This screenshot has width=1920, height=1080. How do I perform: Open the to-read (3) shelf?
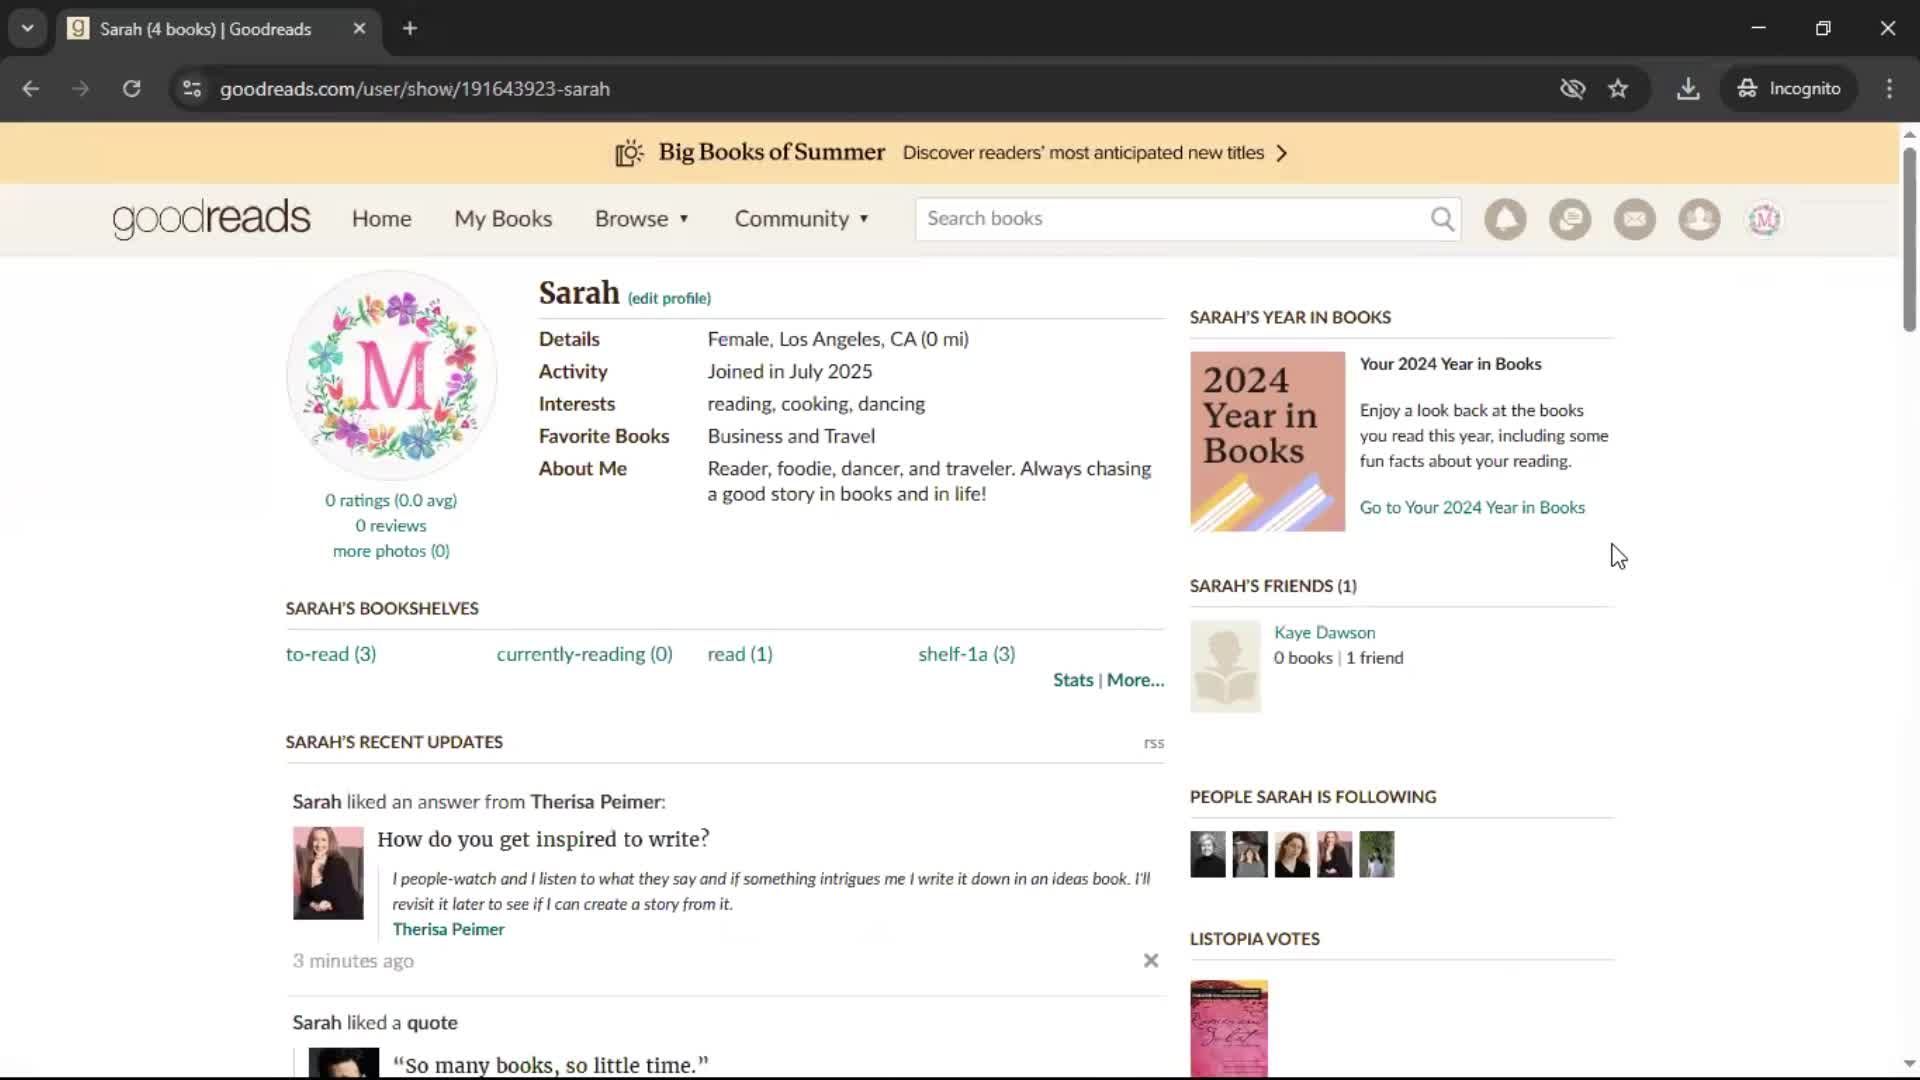tap(331, 654)
